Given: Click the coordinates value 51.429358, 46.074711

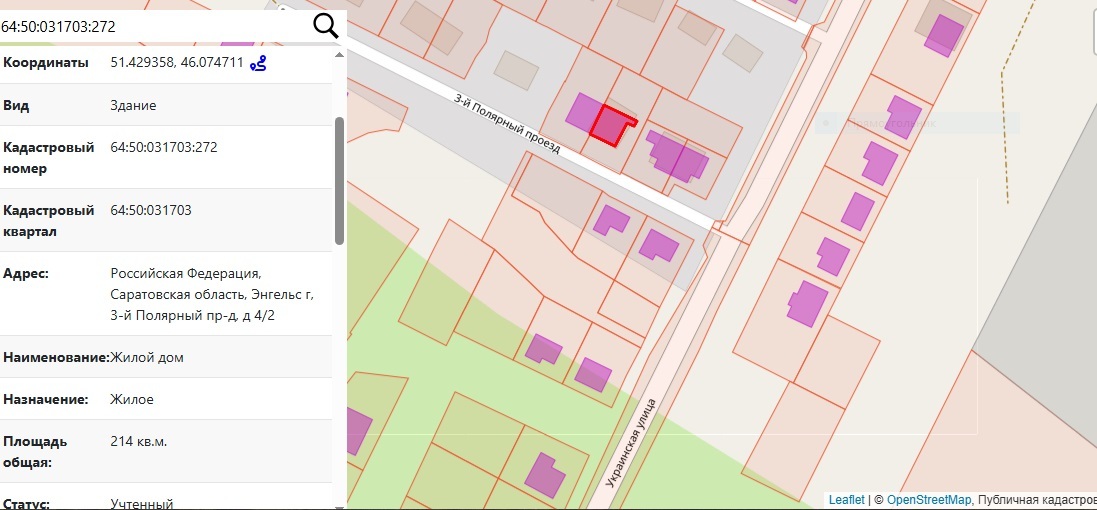Looking at the screenshot, I should [x=177, y=62].
